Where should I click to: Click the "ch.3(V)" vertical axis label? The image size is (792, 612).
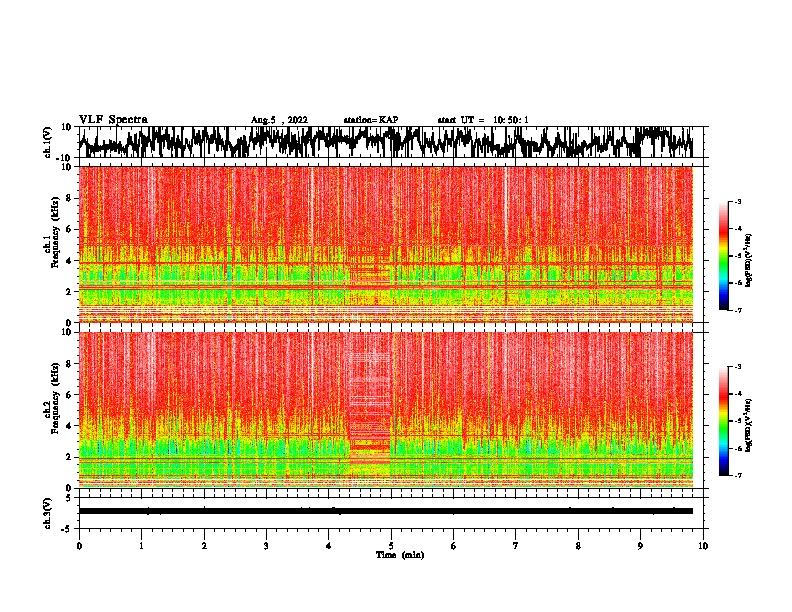tap(48, 513)
